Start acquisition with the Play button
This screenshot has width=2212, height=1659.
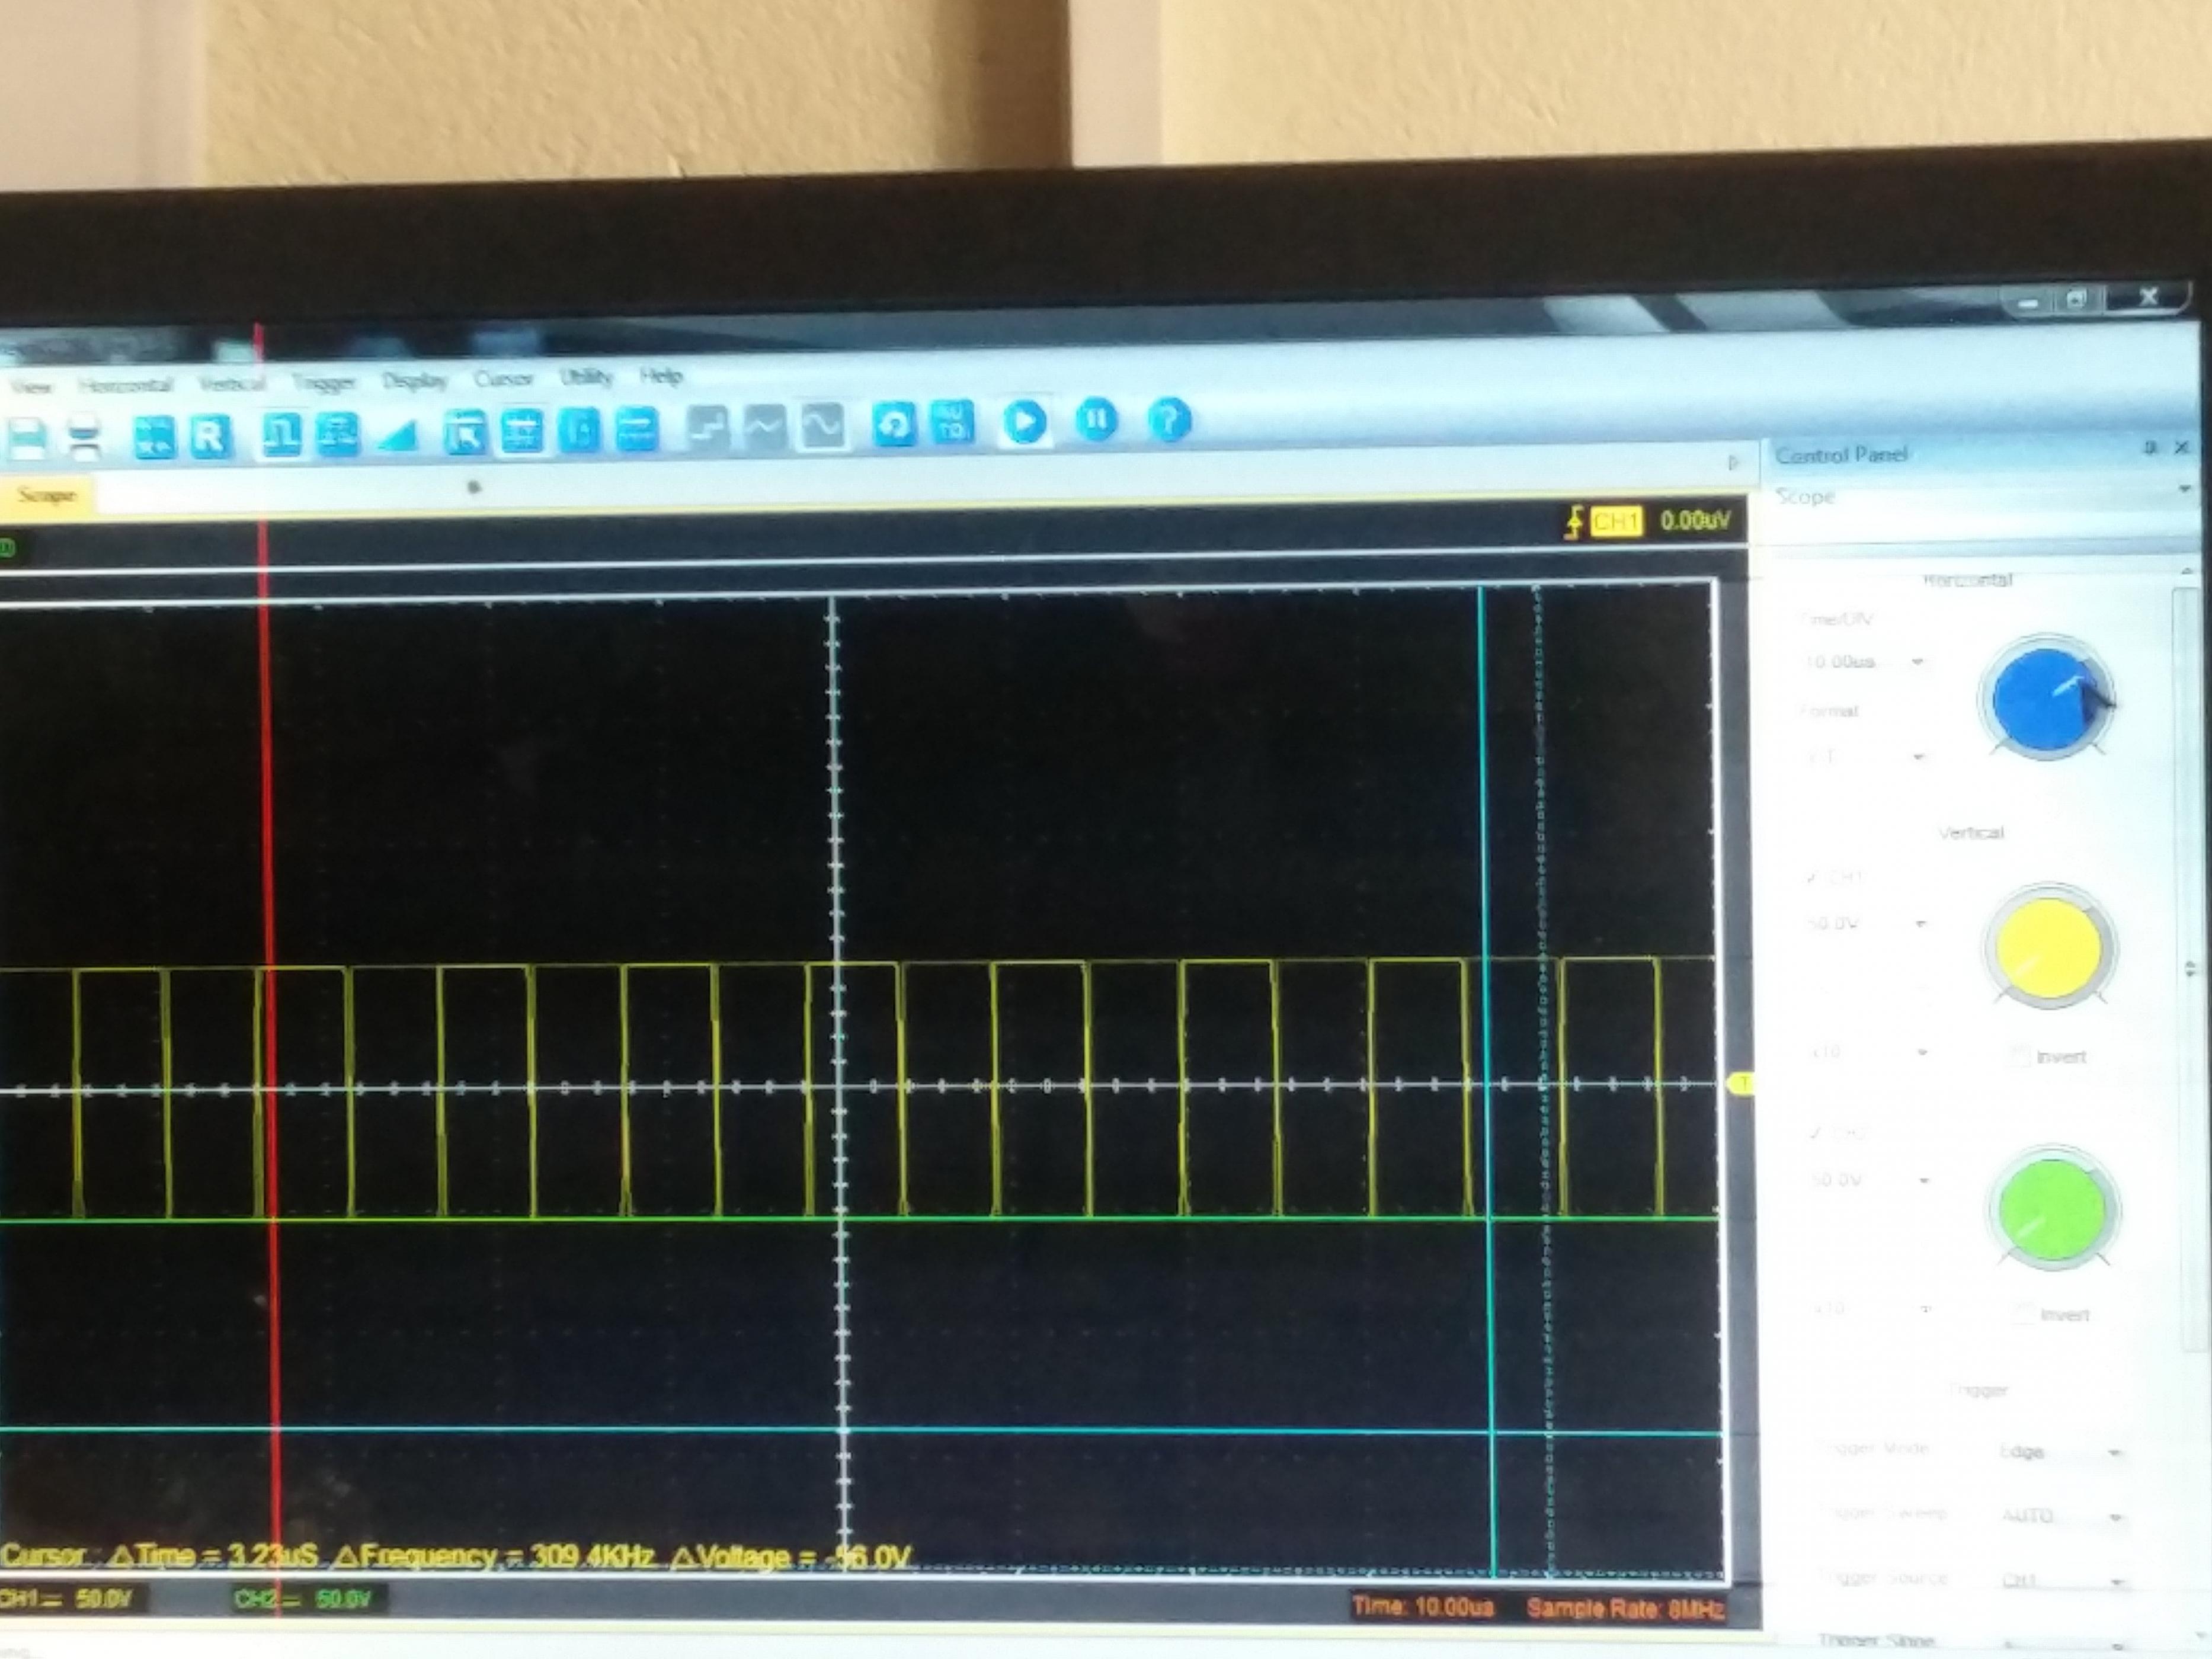pos(1024,422)
